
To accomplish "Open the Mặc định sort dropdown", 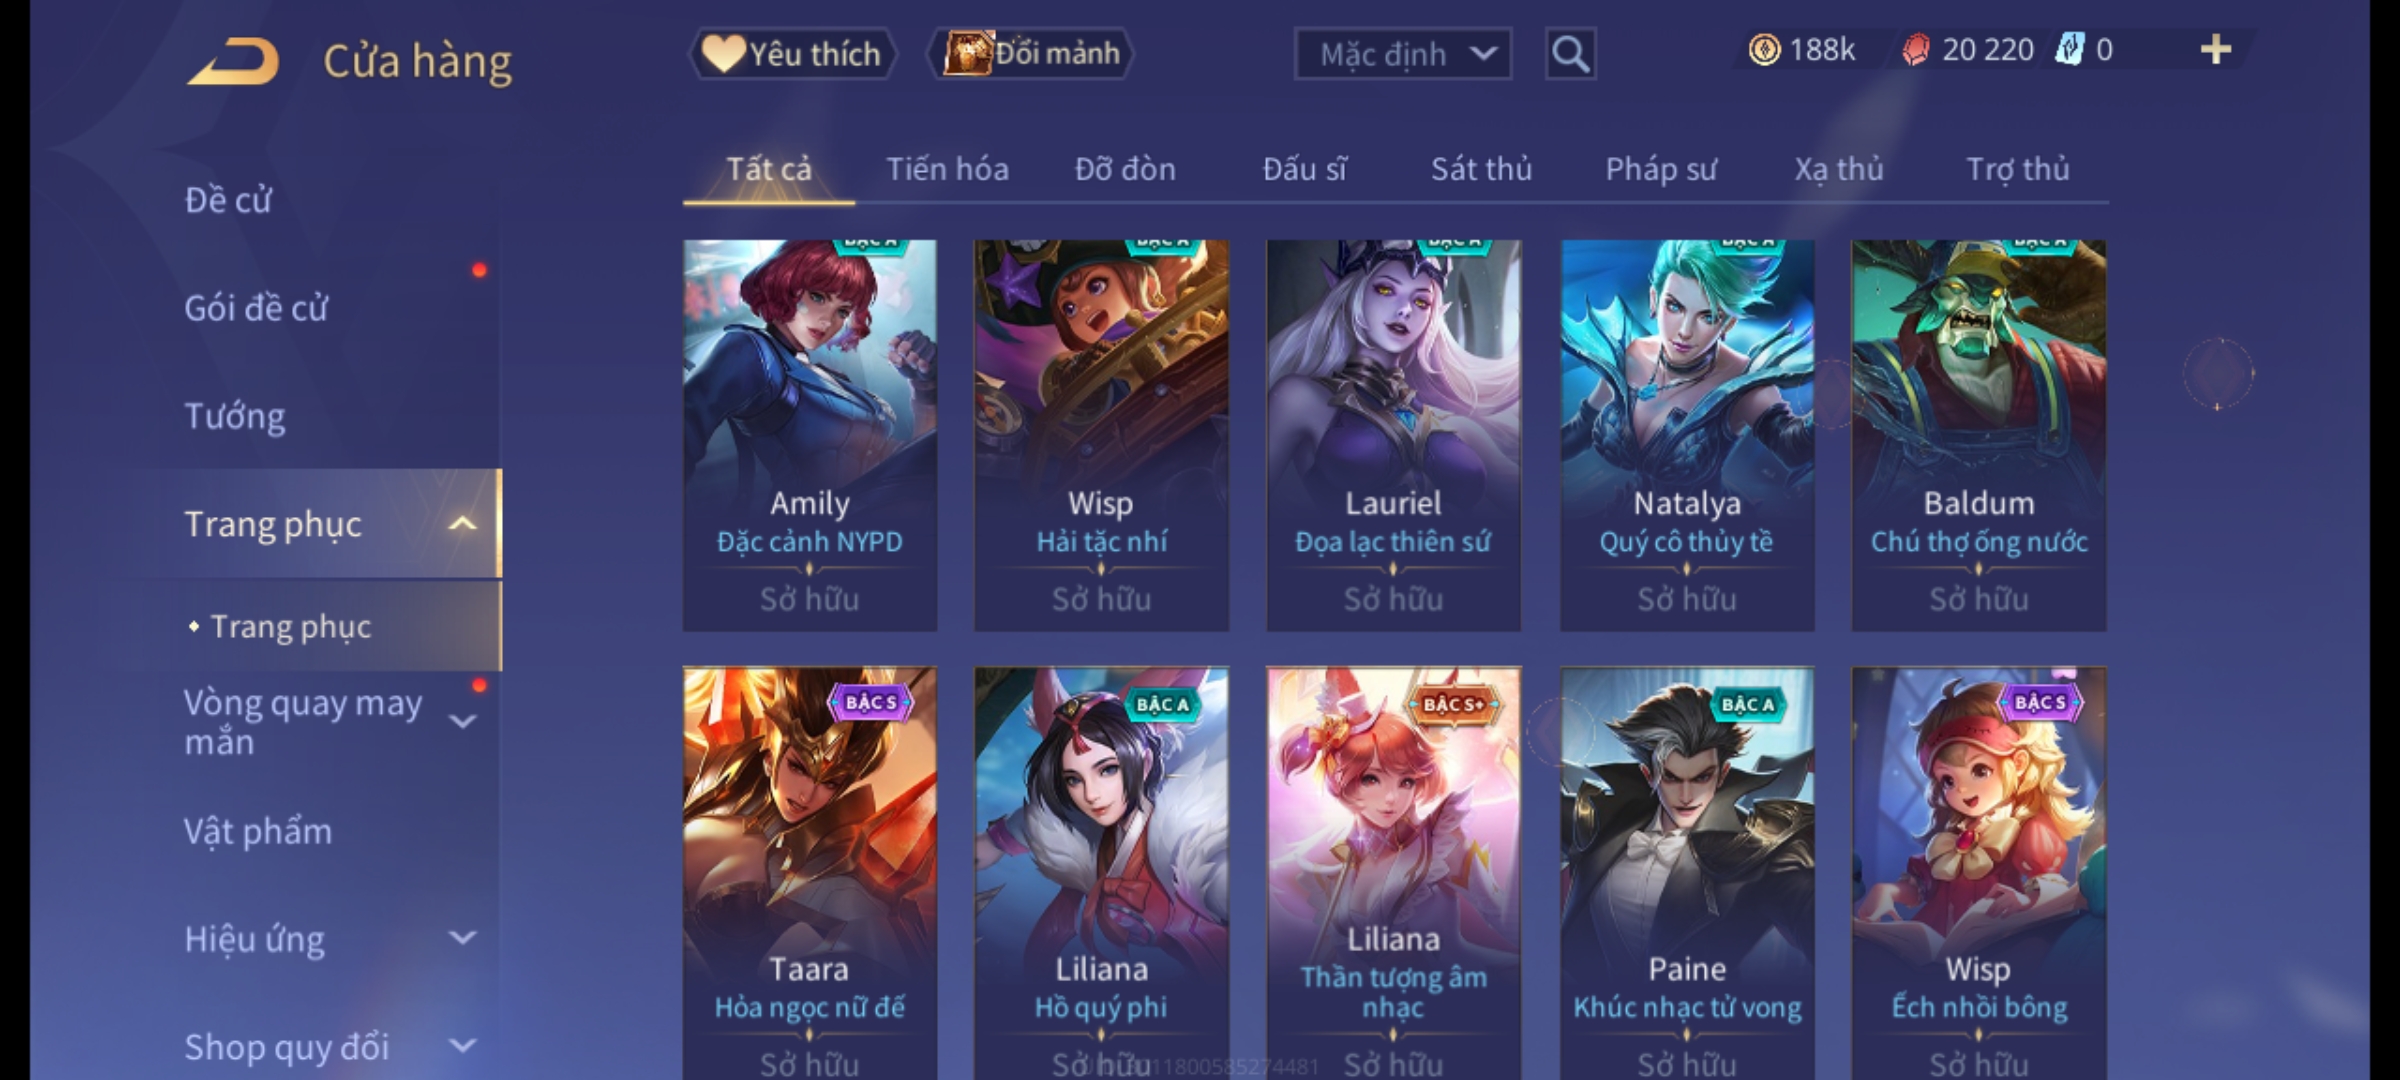I will pyautogui.click(x=1403, y=54).
